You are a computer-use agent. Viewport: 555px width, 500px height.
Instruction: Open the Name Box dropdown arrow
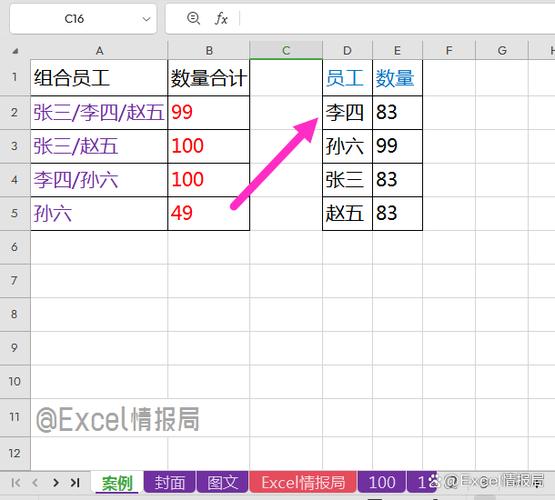146,19
